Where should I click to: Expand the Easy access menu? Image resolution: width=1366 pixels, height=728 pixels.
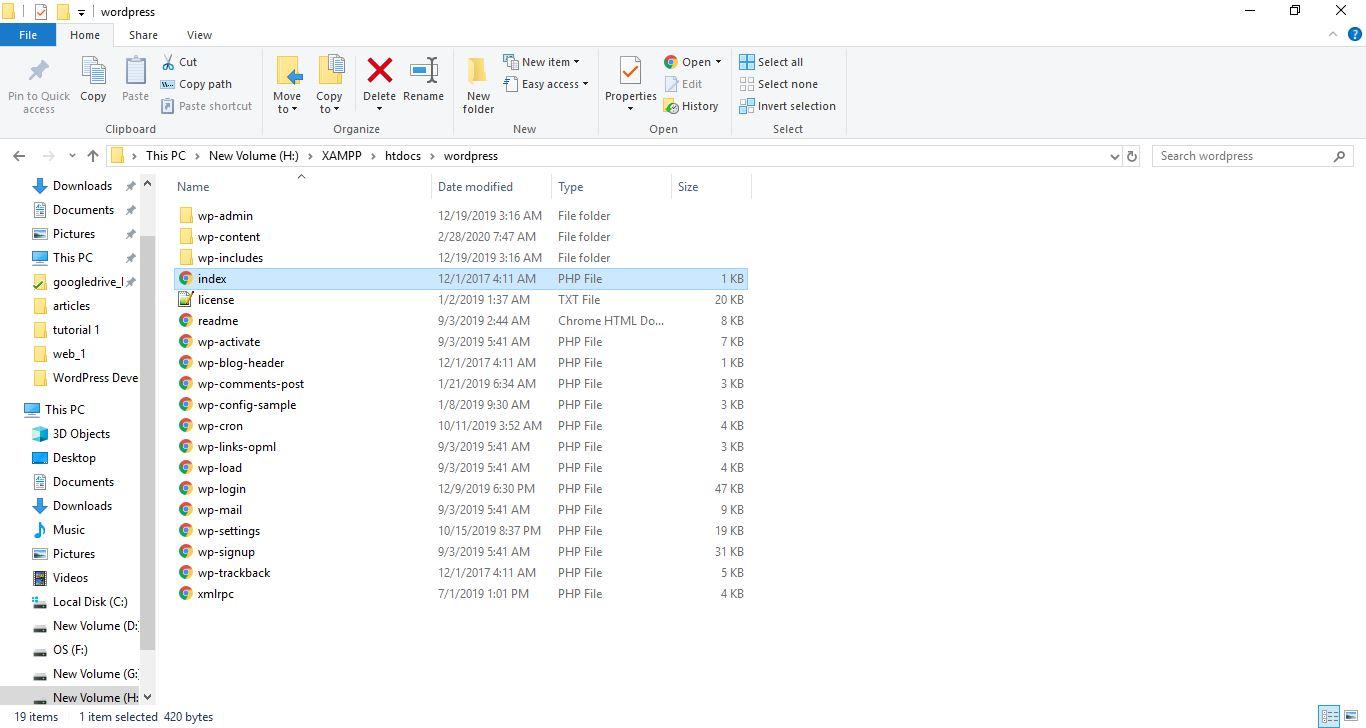click(545, 84)
